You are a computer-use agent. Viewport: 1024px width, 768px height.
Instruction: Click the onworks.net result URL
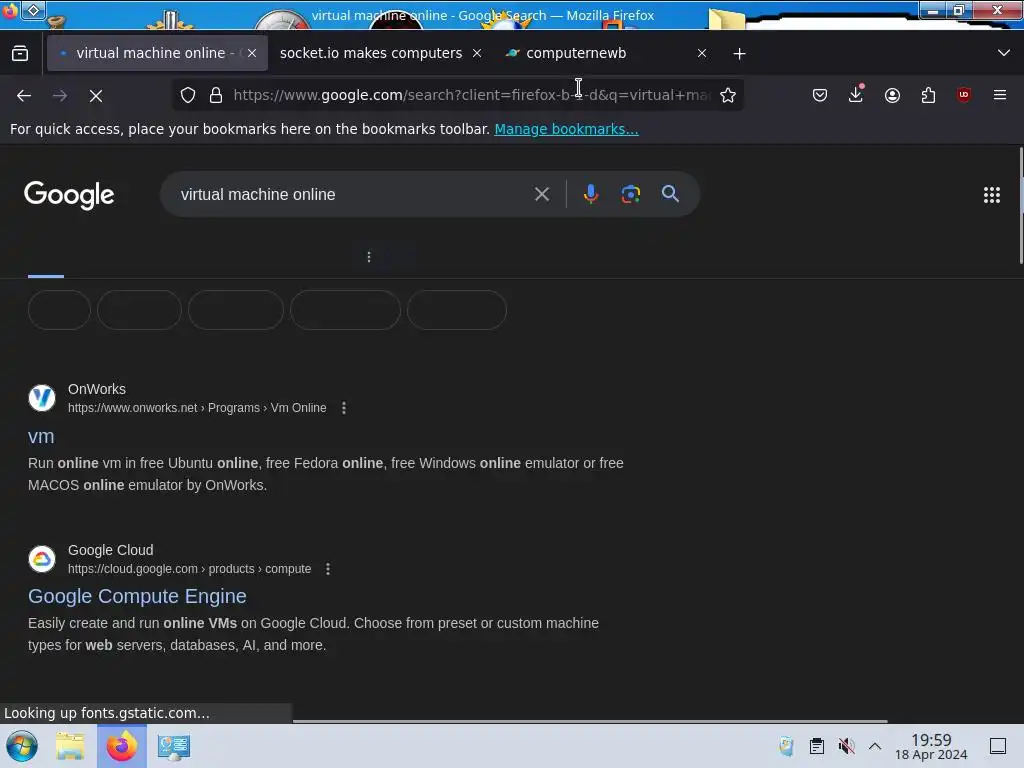(197, 408)
